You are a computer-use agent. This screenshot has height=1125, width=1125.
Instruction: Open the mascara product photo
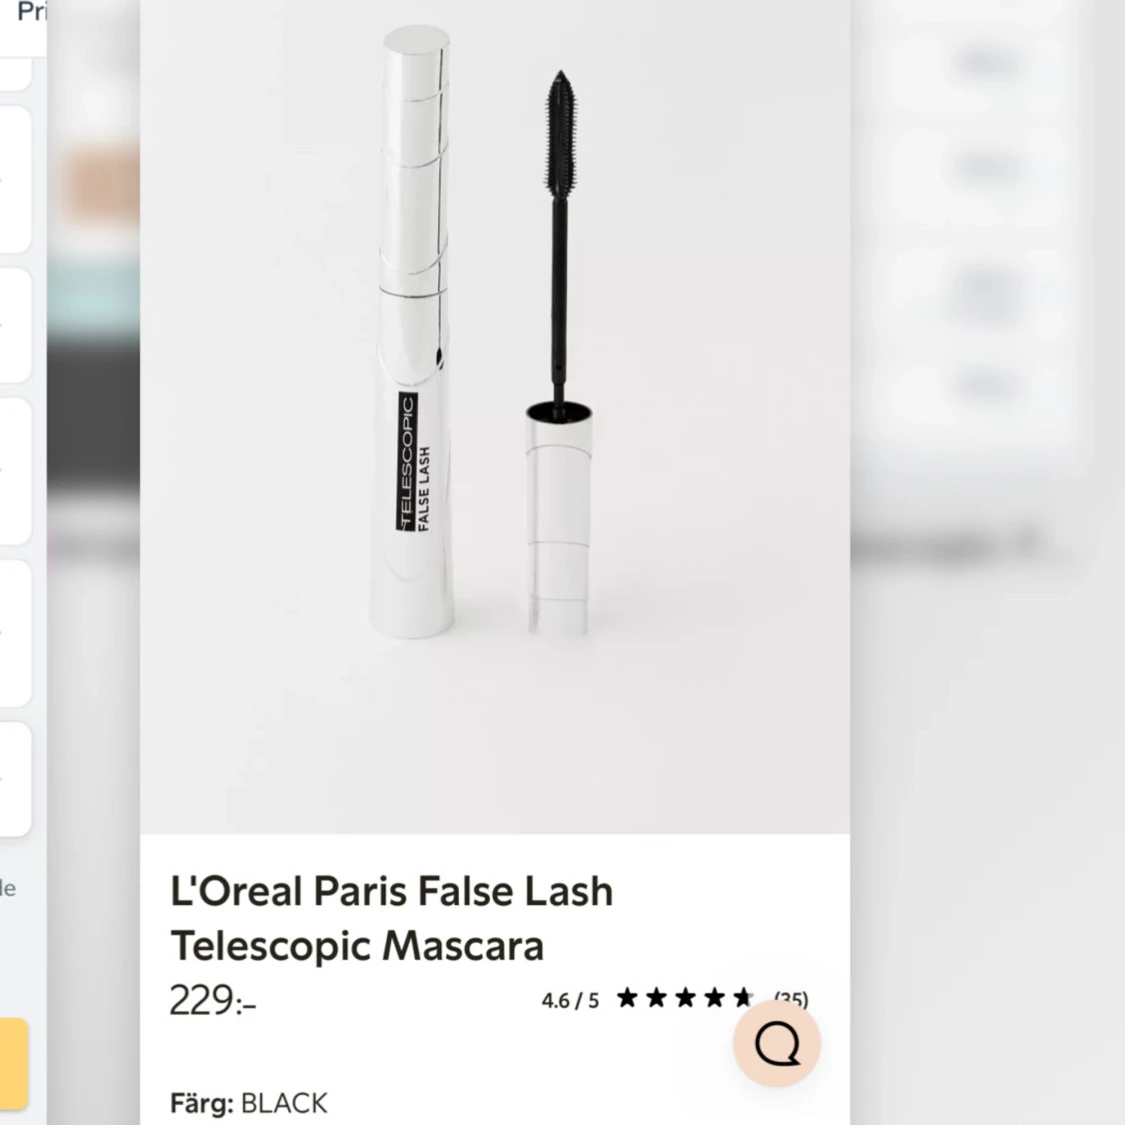(x=495, y=416)
